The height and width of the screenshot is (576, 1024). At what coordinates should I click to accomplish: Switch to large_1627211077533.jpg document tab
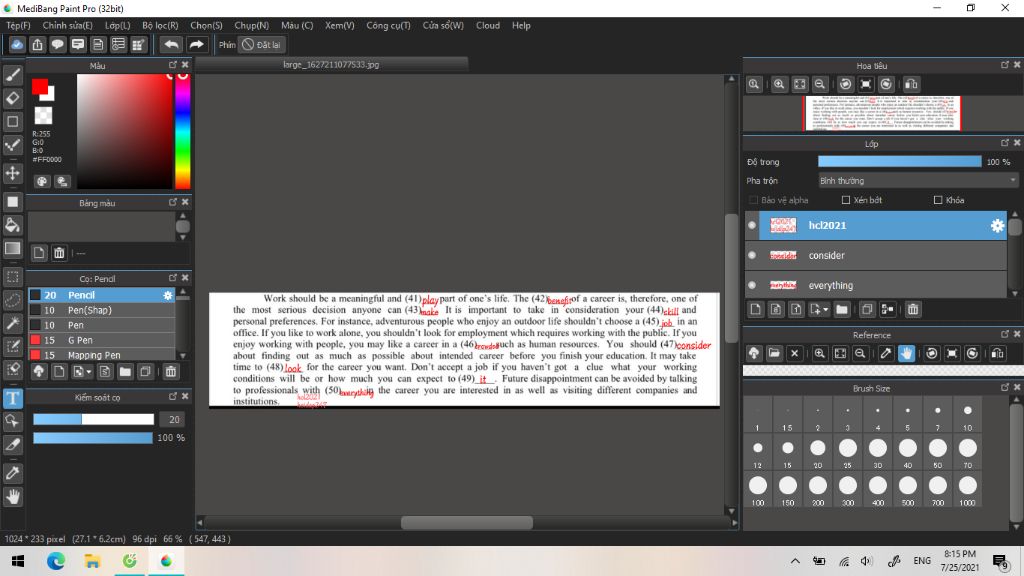pos(331,65)
